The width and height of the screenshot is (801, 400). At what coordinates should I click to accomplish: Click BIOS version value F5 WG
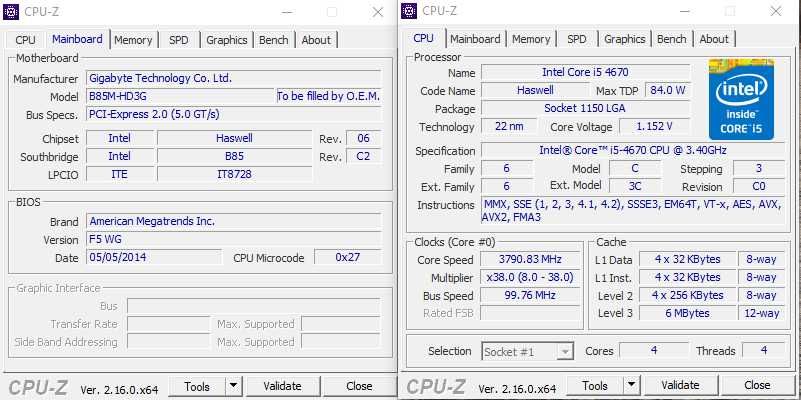tap(233, 239)
